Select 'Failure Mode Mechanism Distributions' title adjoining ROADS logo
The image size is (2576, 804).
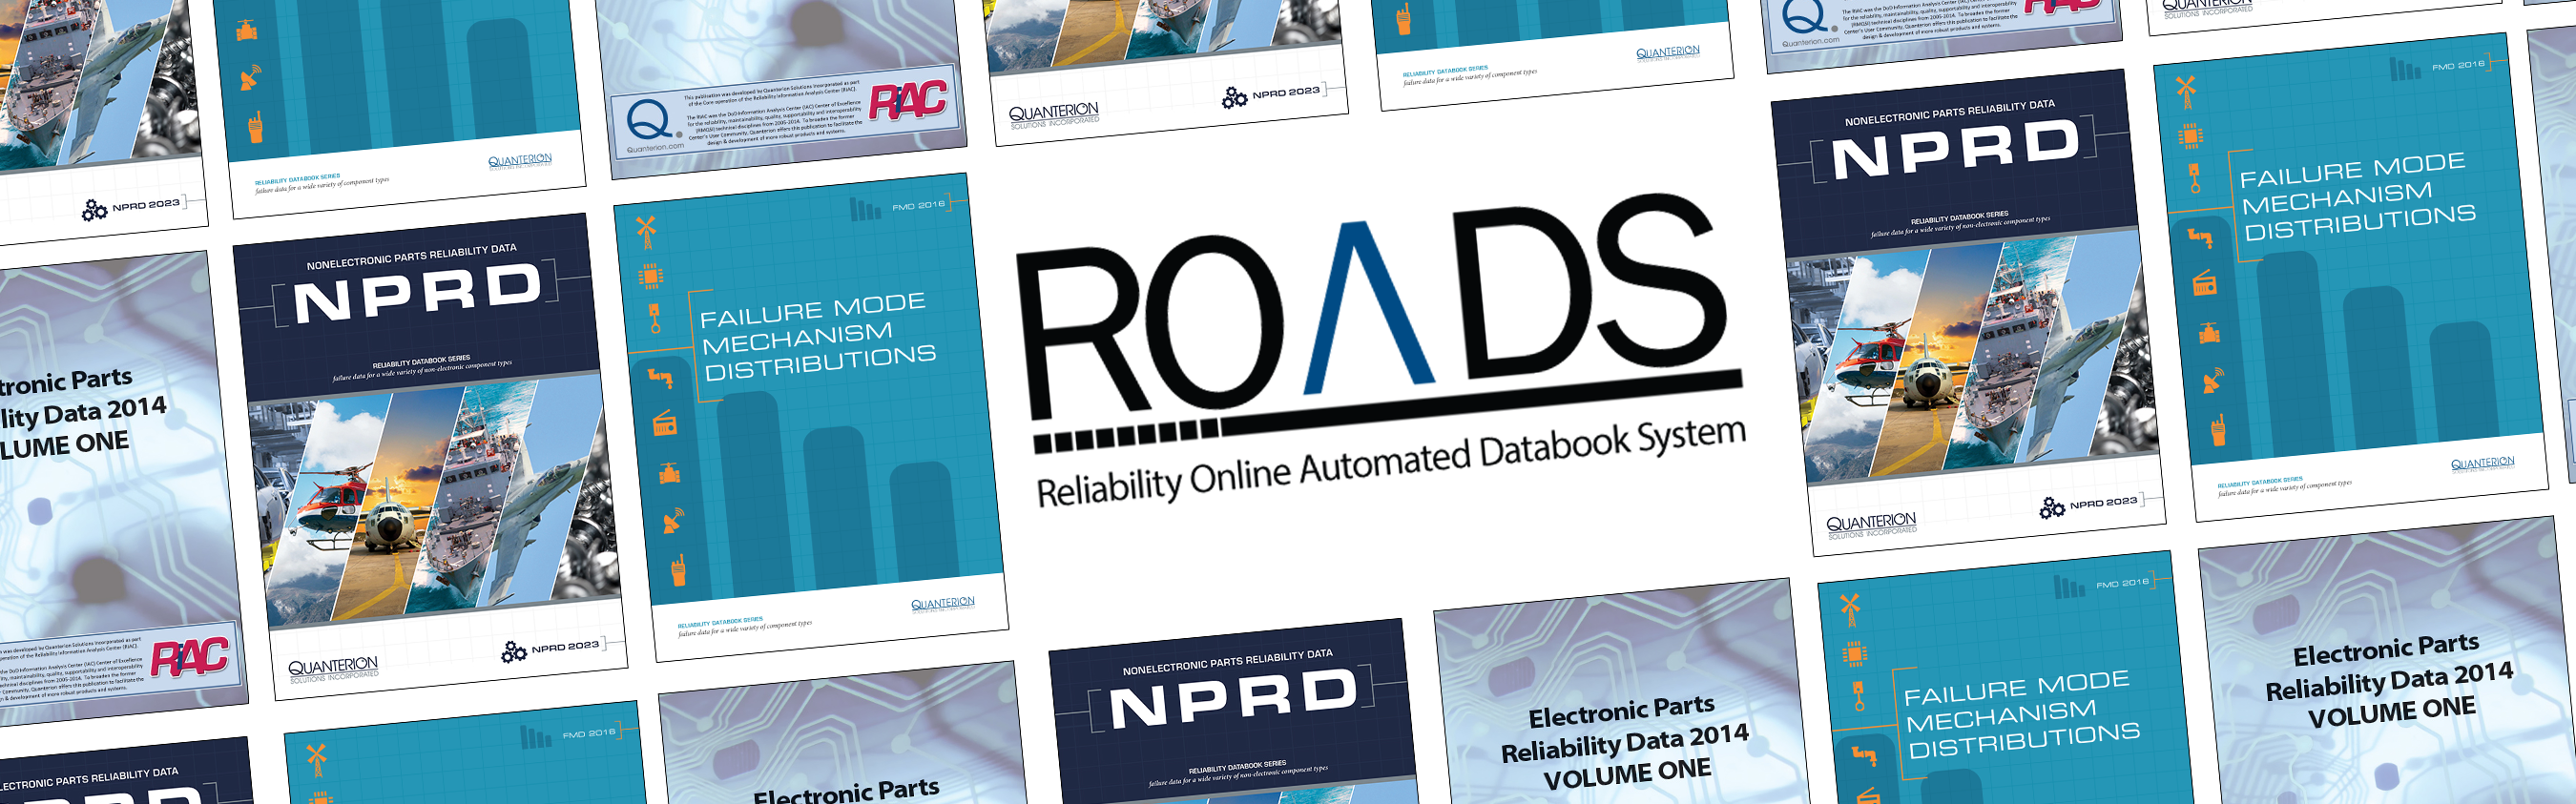[817, 336]
